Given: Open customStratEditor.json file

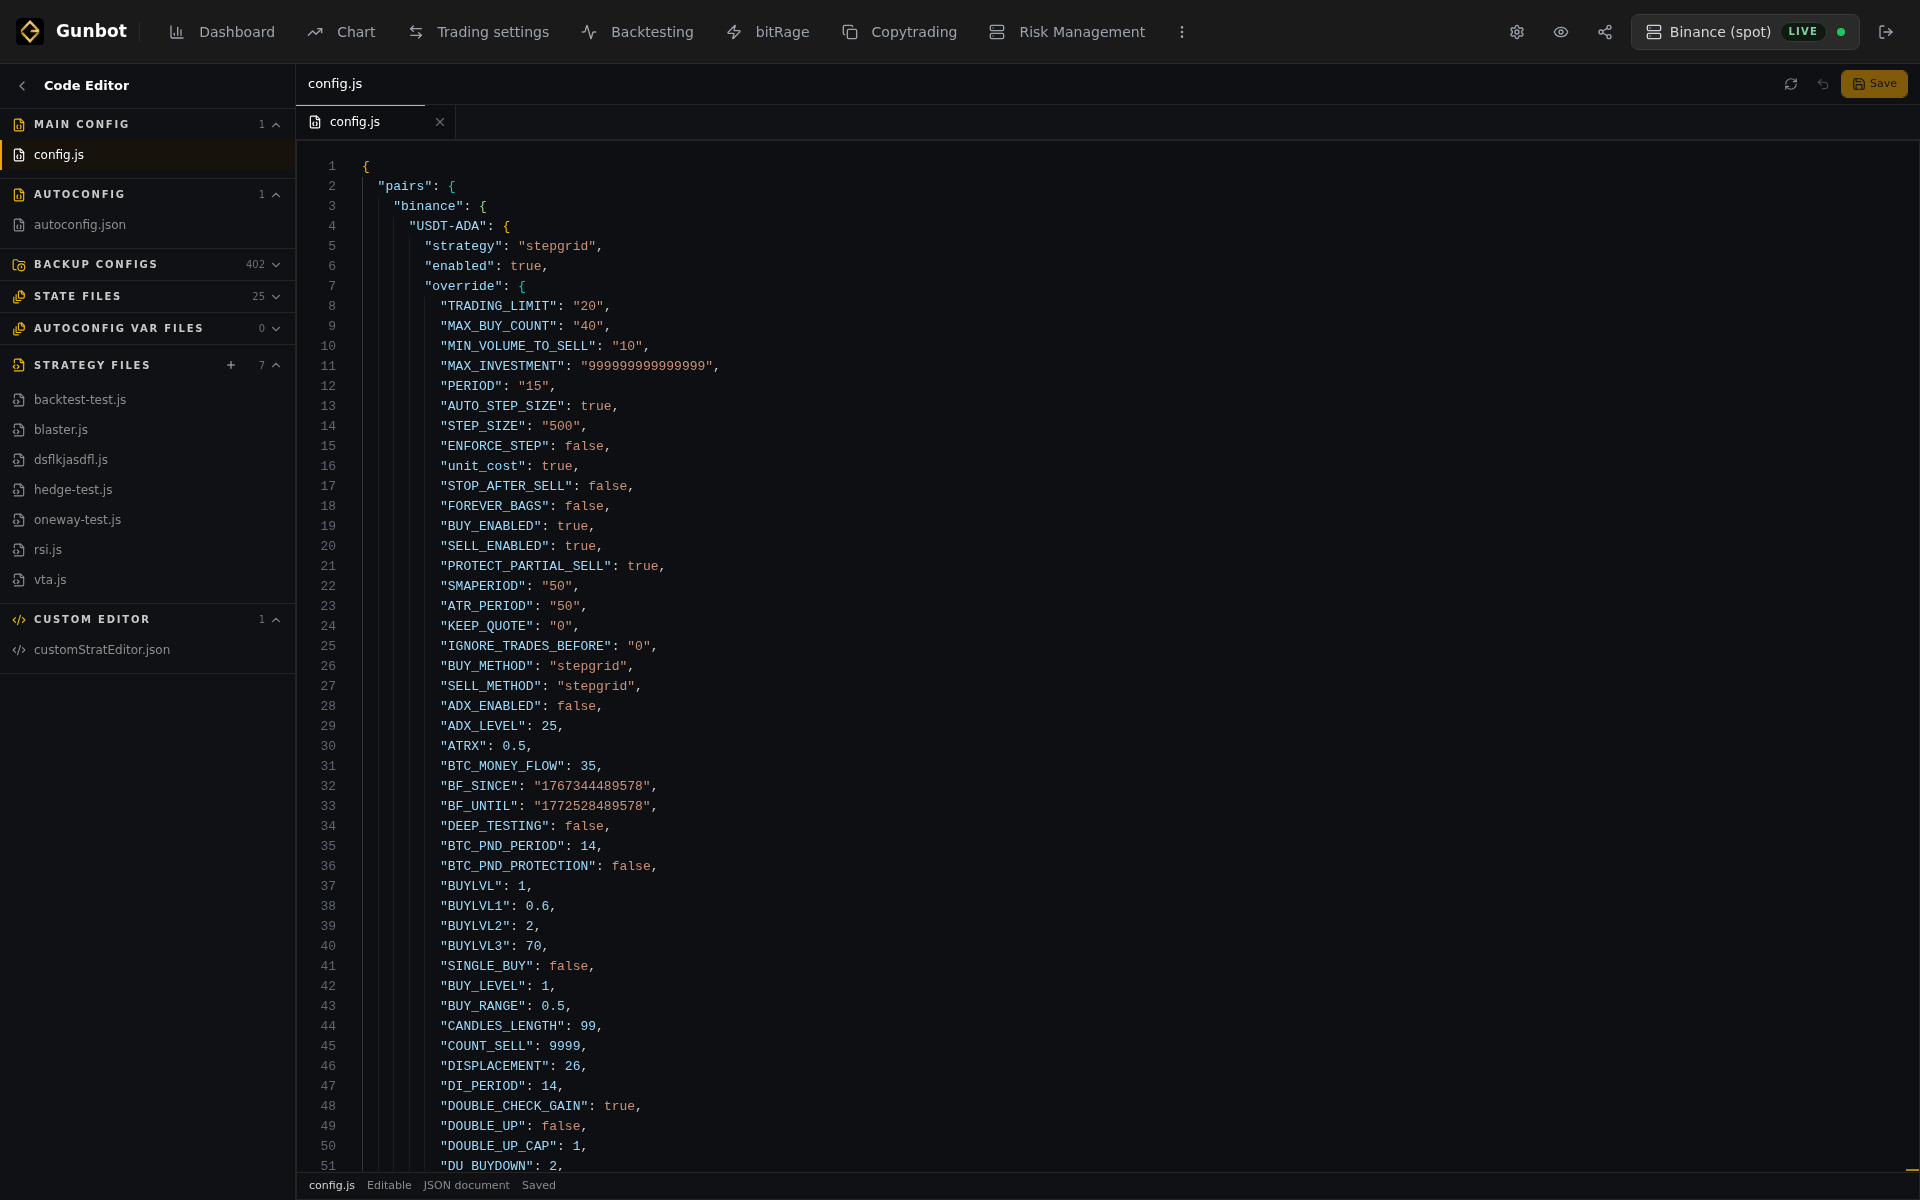Looking at the screenshot, I should click(148, 650).
